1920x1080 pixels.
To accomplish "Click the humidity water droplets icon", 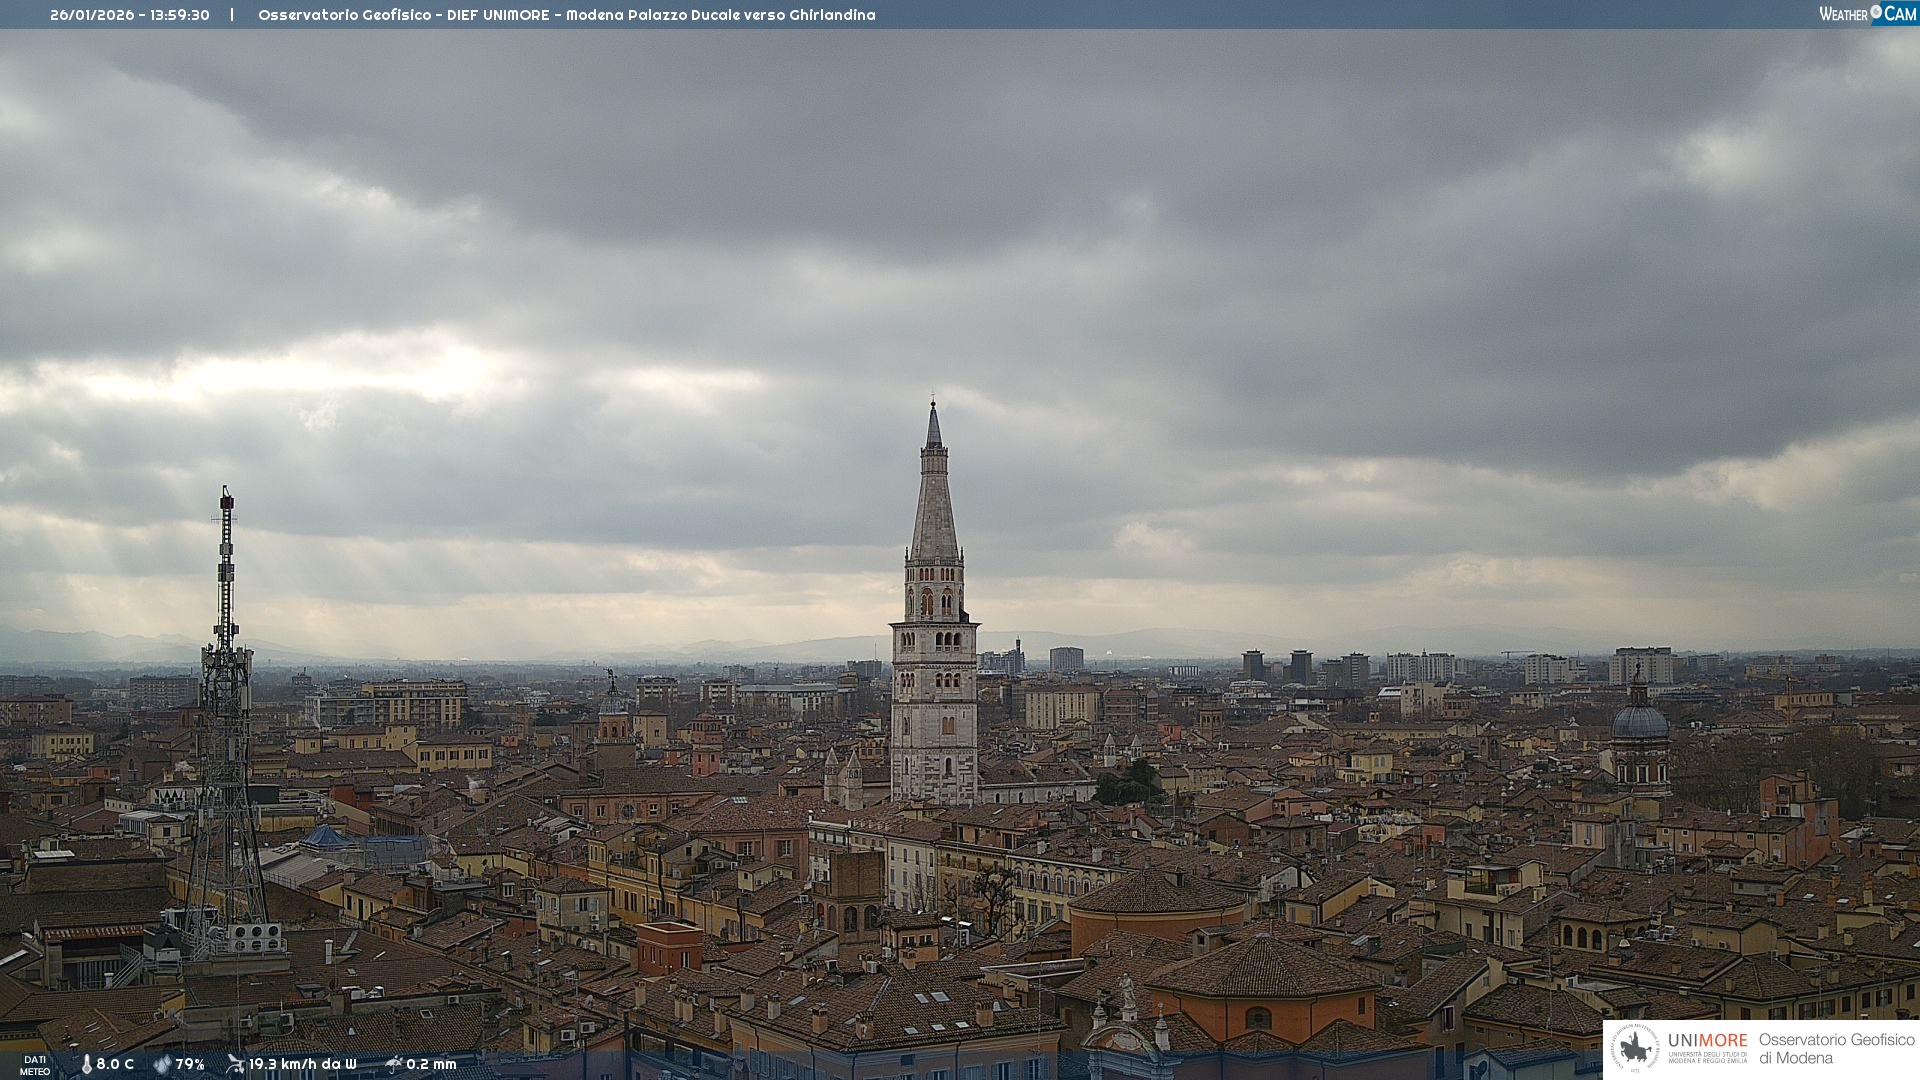I will (x=162, y=1064).
